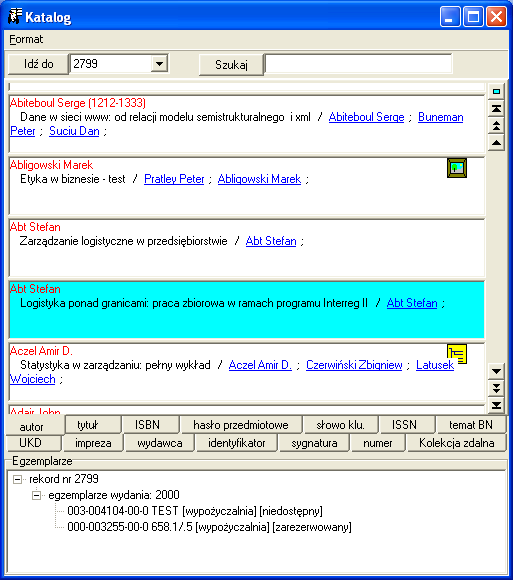Open 'Abt Stefan' link in highlighted Logistyka record
The width and height of the screenshot is (513, 580).
click(412, 303)
